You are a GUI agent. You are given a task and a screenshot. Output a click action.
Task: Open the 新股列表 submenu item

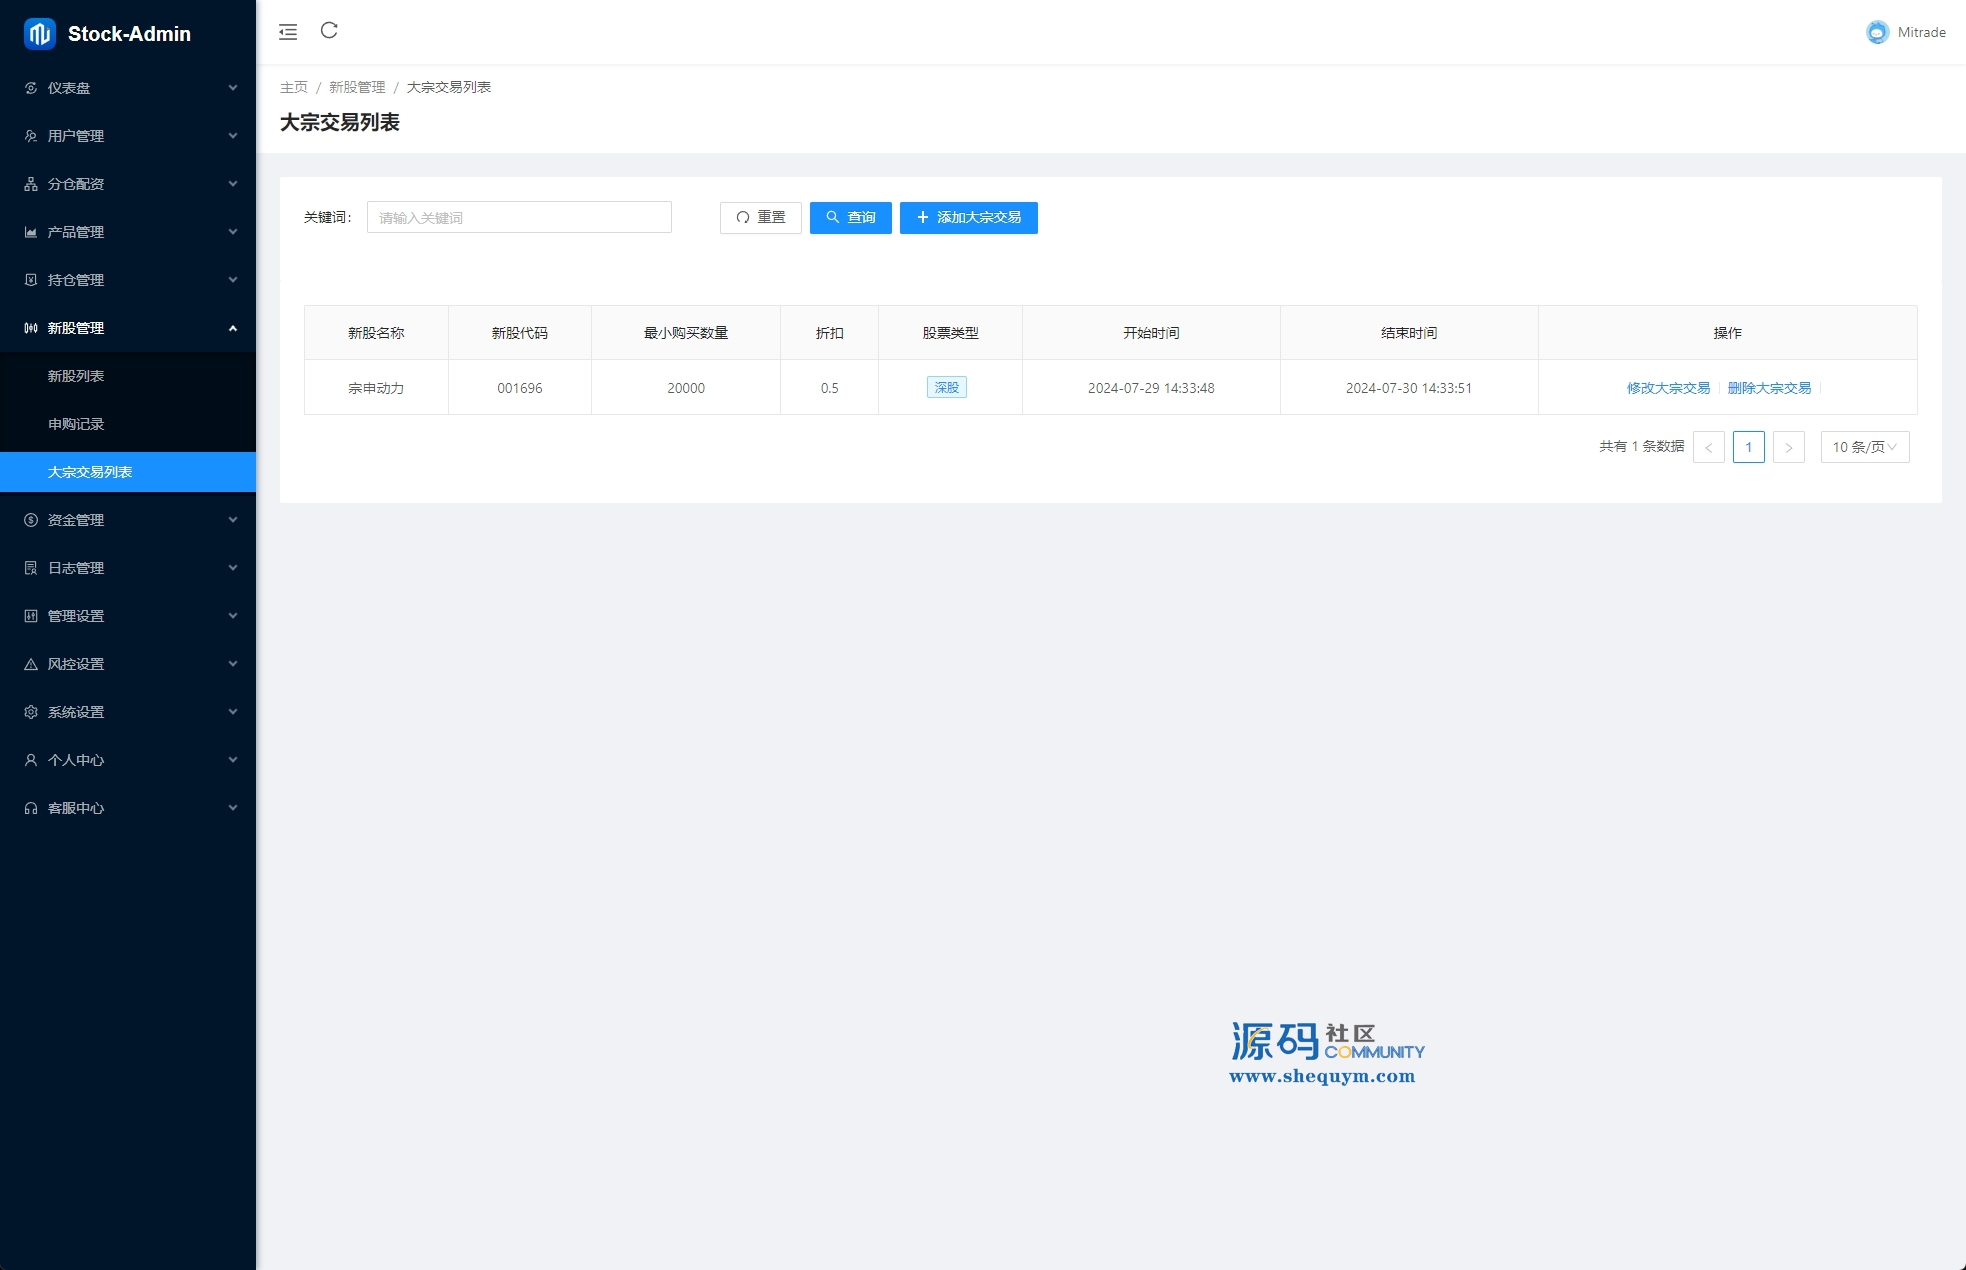click(76, 376)
